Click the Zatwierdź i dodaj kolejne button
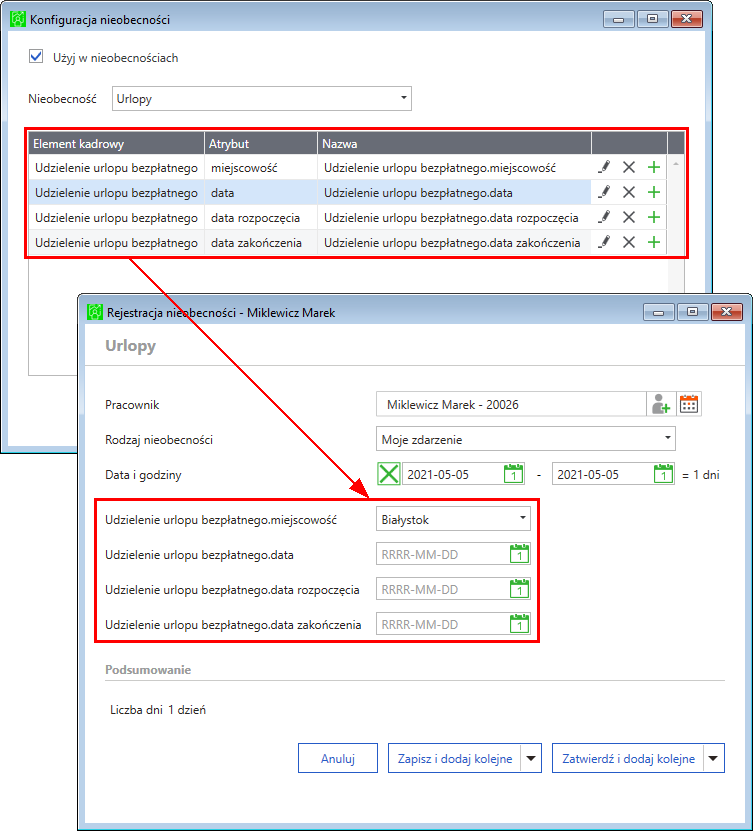Screen dimensions: 753x831 (x=628, y=758)
